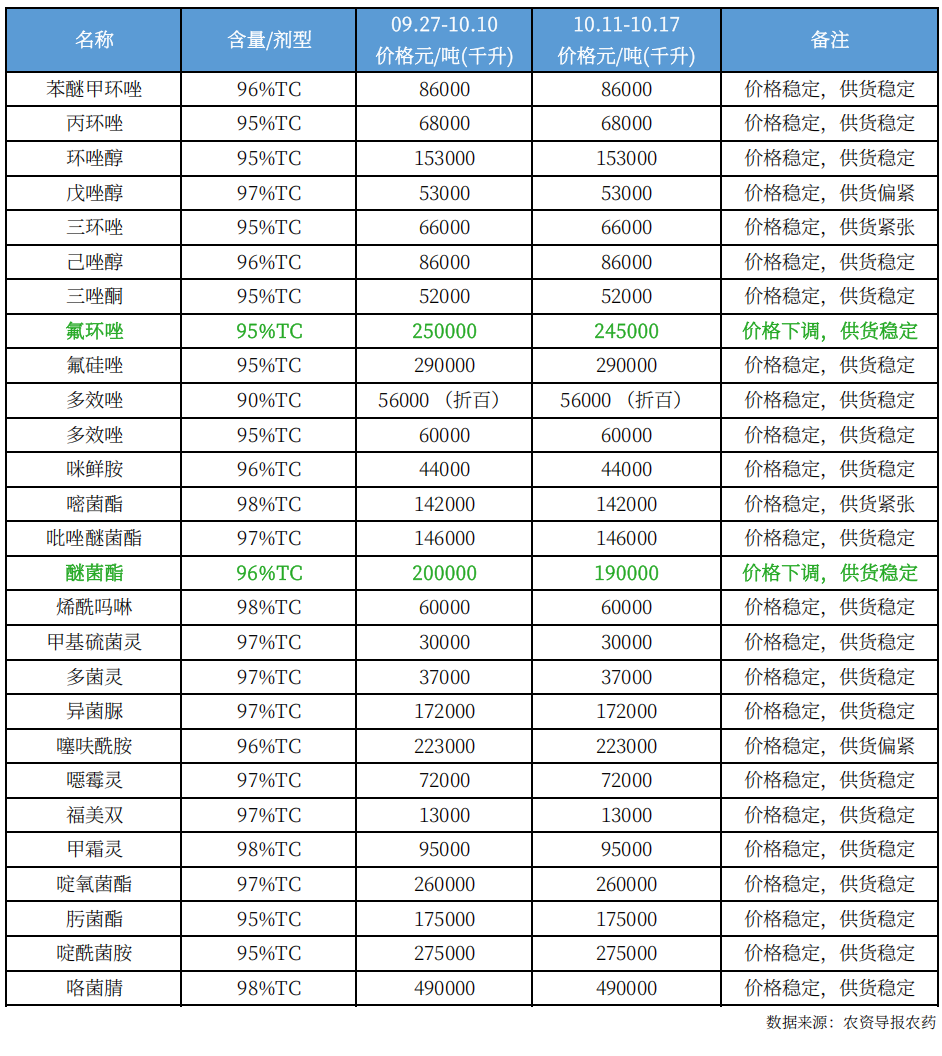Select the 氟硅唑 name cell
Viewport: 942px width, 1056px height.
[x=94, y=365]
